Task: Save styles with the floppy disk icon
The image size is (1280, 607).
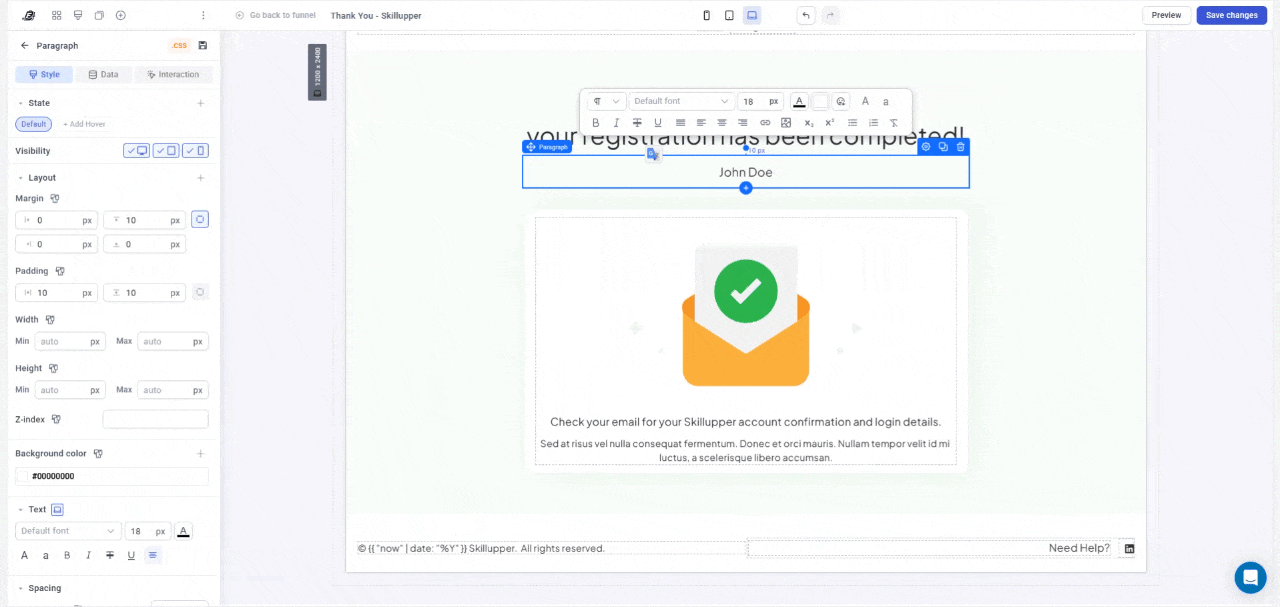Action: 203,45
